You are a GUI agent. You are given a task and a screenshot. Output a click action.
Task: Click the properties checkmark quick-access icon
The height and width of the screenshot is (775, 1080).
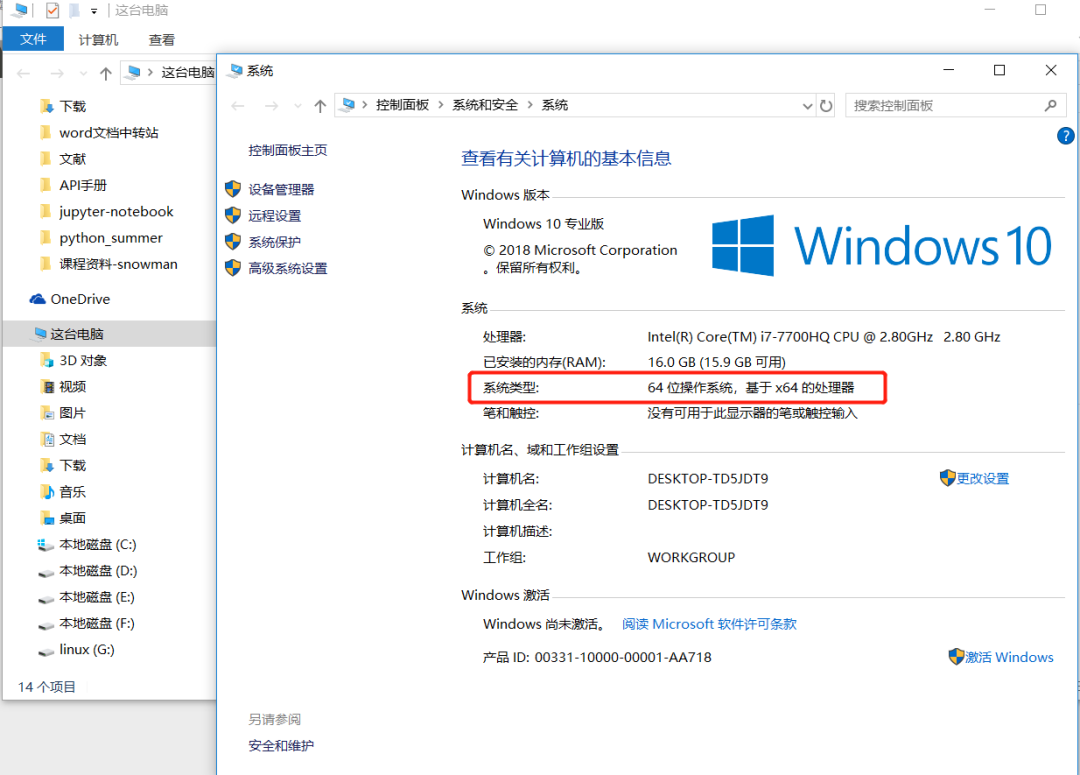click(52, 10)
